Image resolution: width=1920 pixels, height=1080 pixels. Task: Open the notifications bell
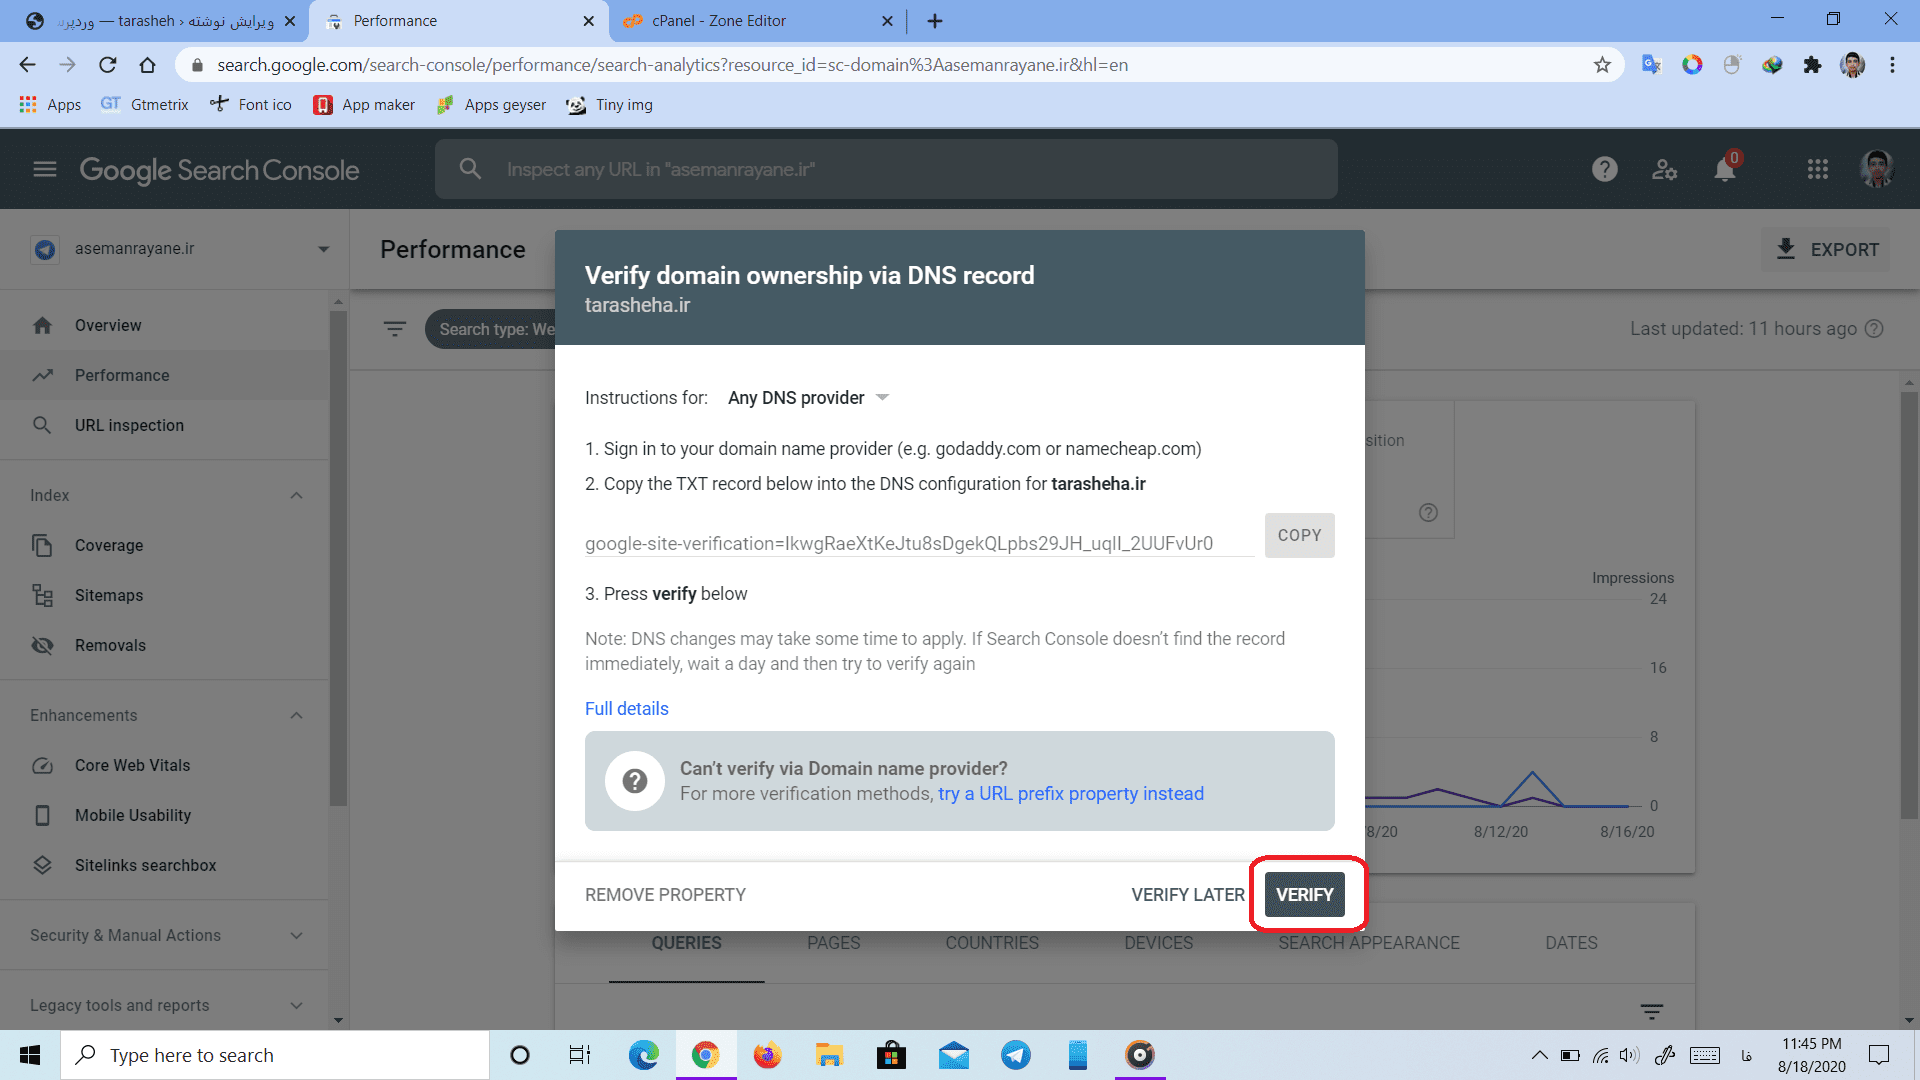click(1725, 169)
